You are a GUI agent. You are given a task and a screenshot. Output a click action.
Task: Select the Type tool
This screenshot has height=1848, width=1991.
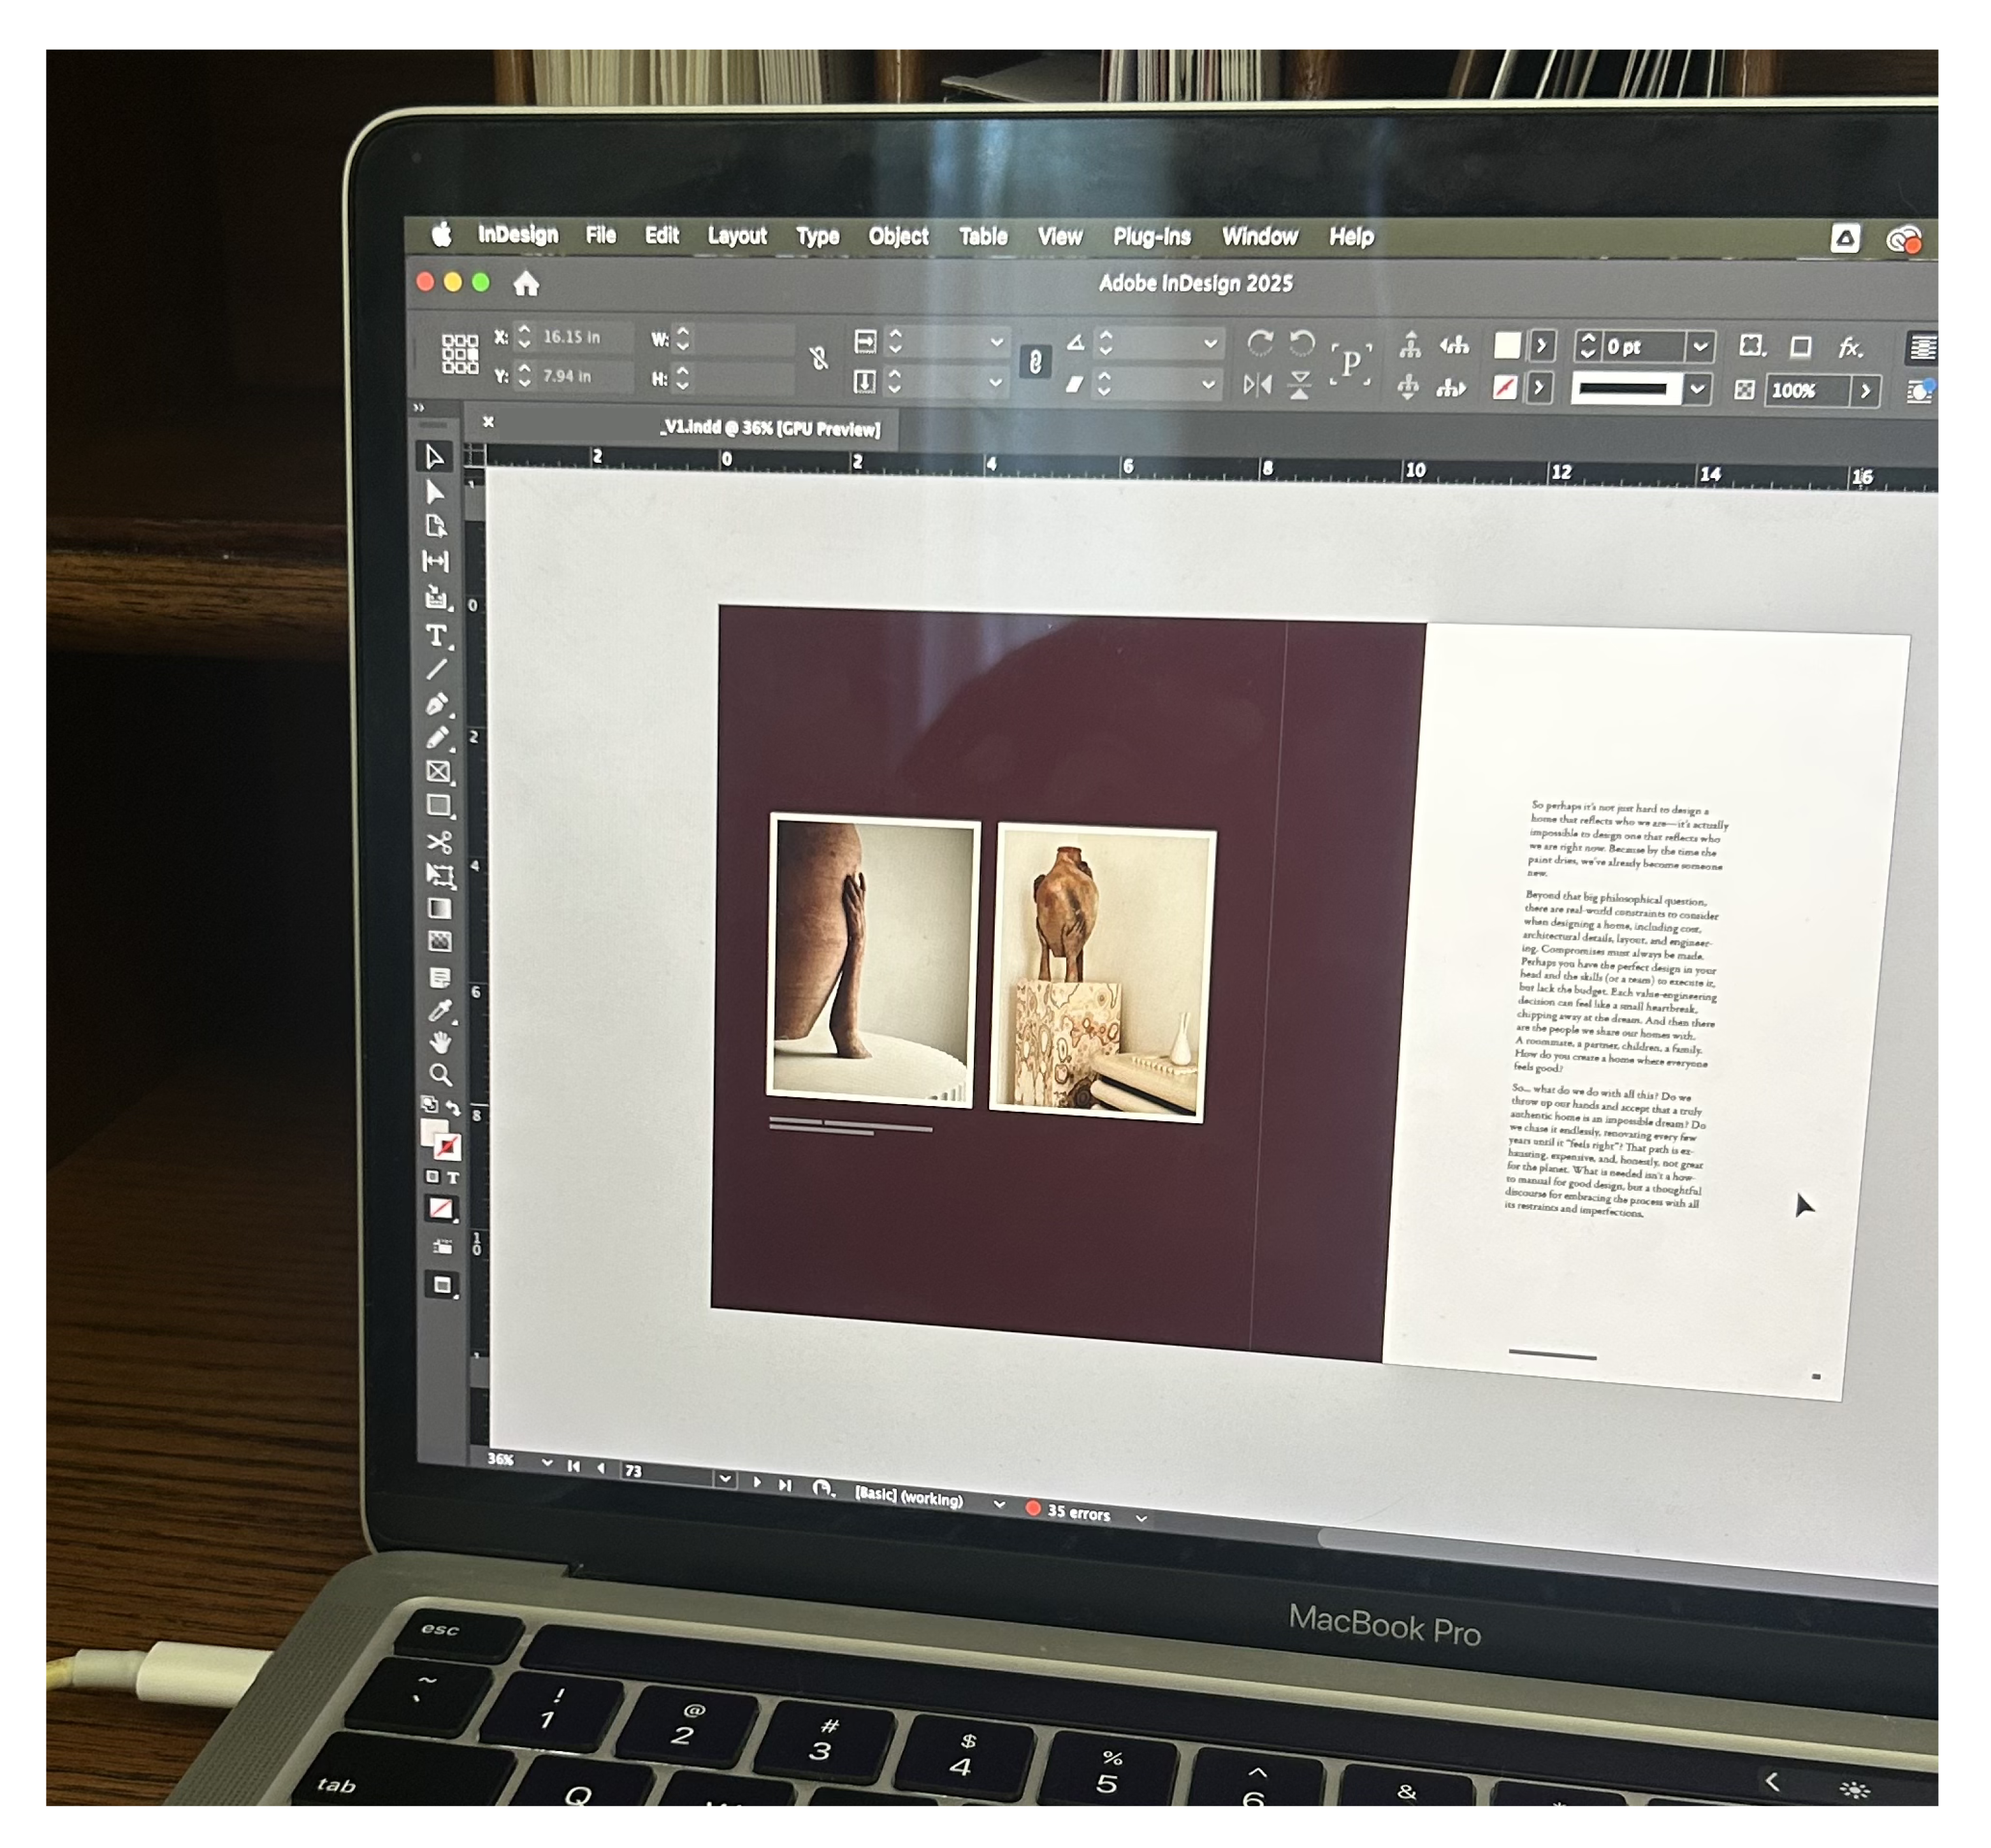(436, 636)
